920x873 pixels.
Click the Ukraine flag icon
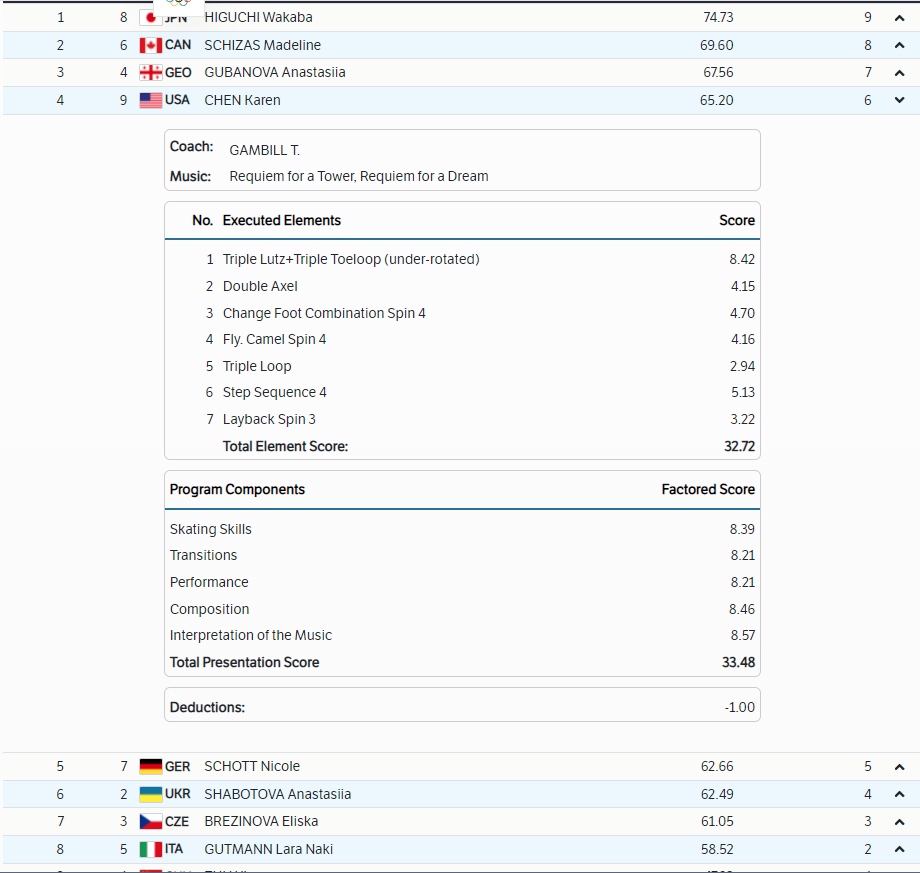pos(150,794)
